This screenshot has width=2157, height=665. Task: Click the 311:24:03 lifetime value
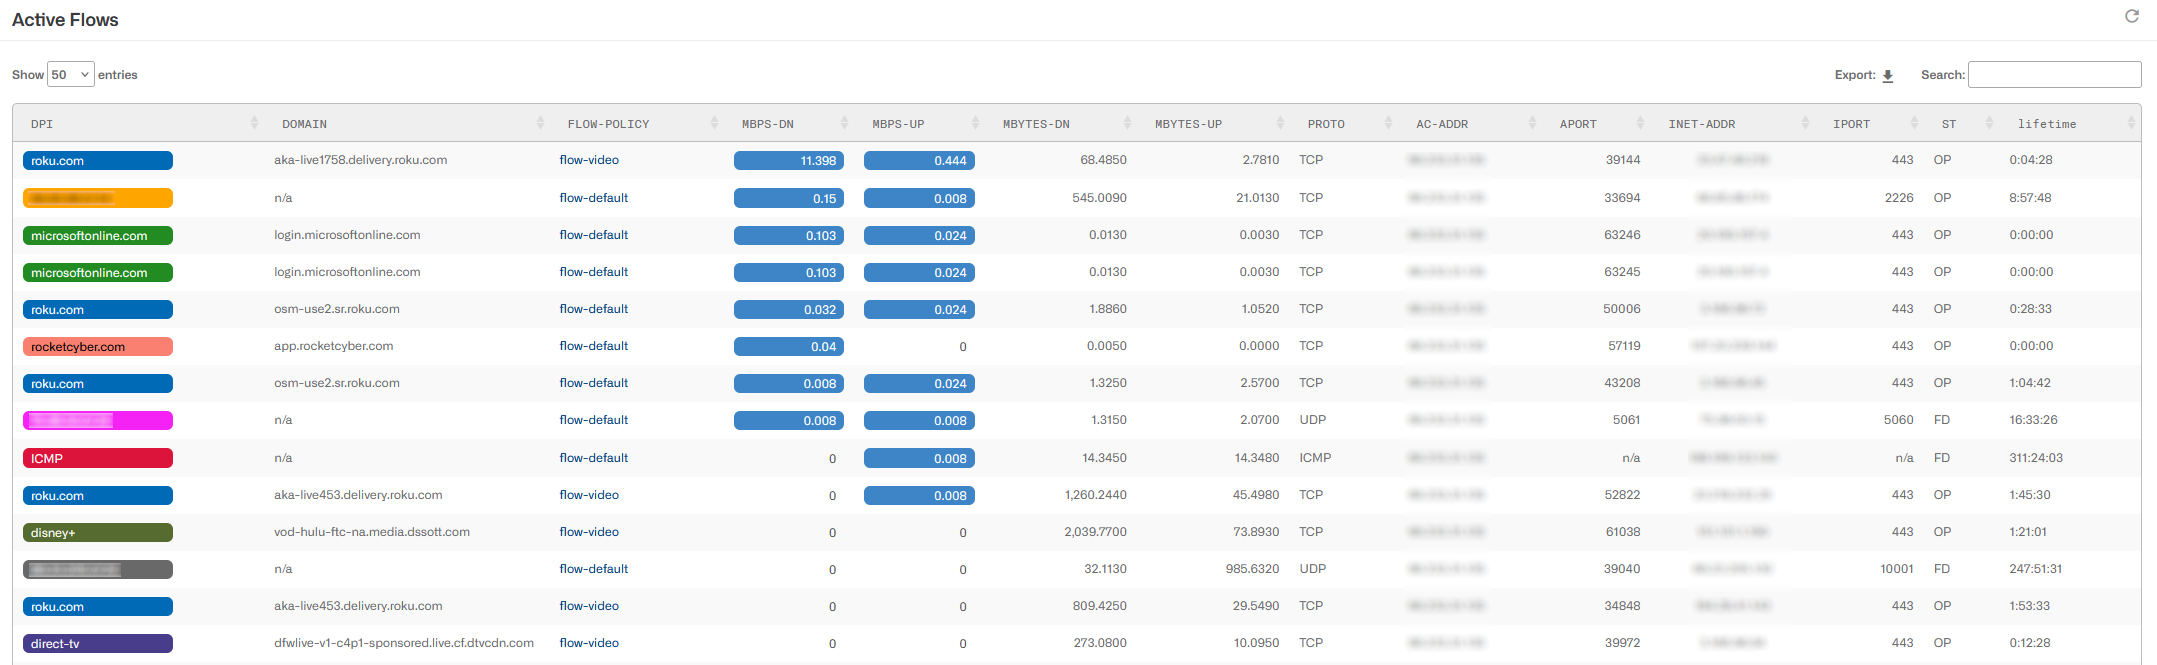click(x=2036, y=458)
